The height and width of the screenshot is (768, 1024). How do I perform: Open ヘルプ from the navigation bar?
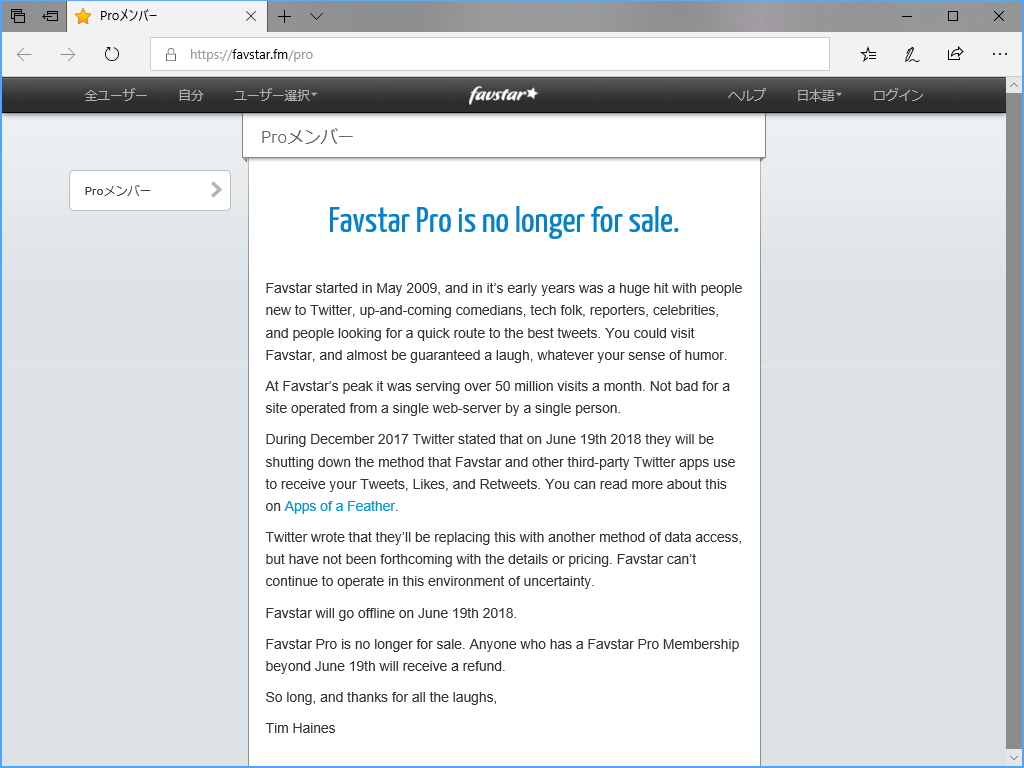click(748, 95)
